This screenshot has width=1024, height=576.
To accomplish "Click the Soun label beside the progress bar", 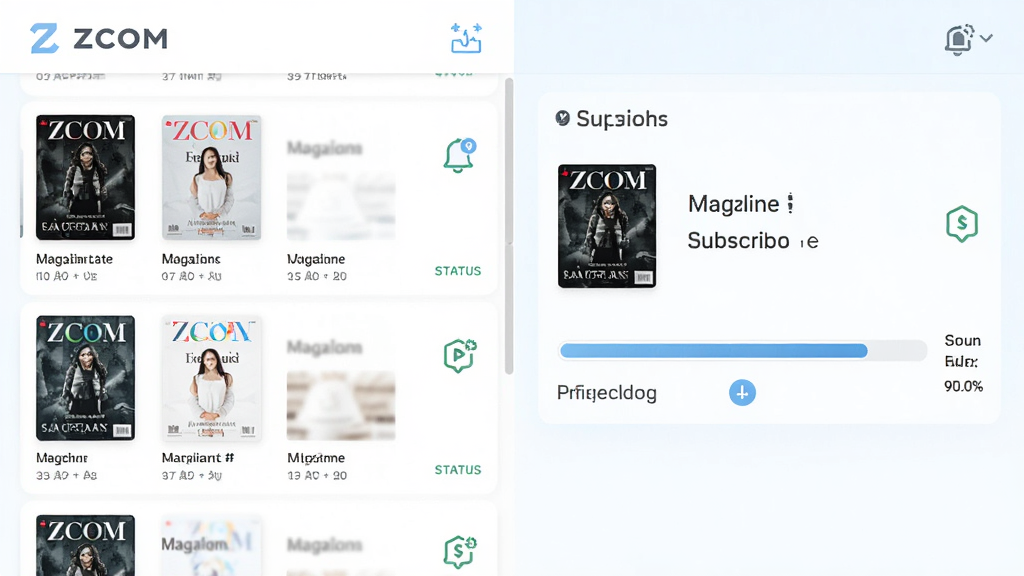I will point(963,341).
